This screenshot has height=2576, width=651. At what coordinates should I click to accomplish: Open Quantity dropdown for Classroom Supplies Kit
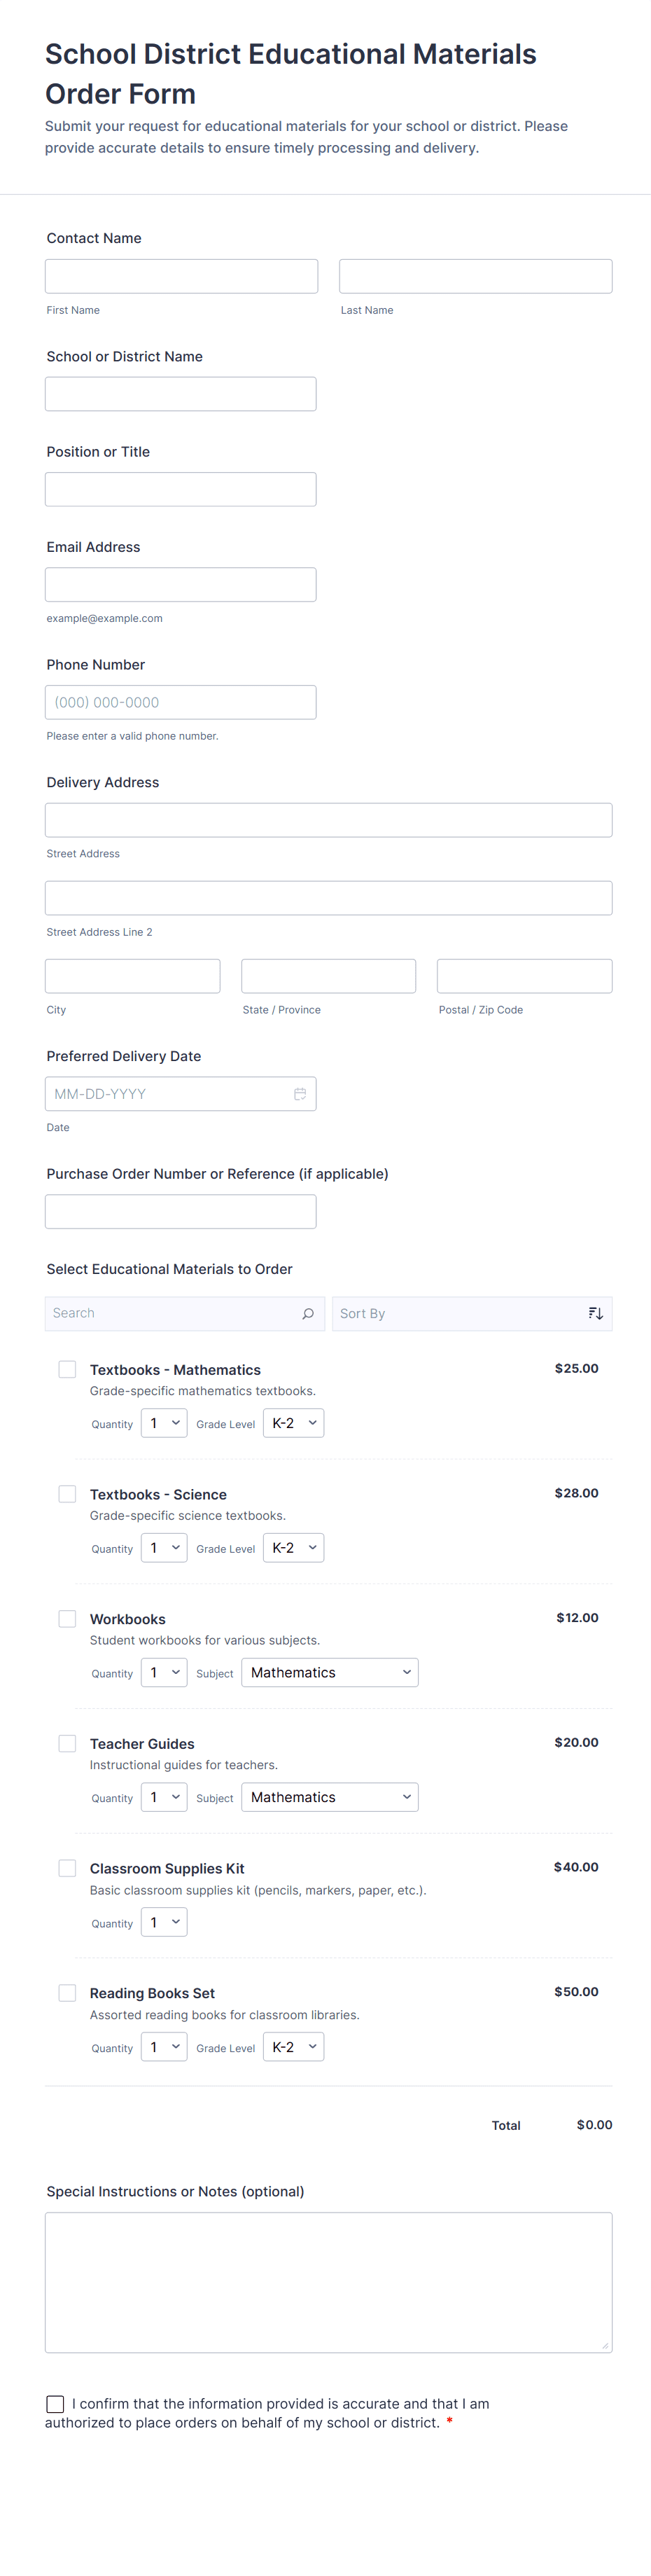pos(164,1922)
